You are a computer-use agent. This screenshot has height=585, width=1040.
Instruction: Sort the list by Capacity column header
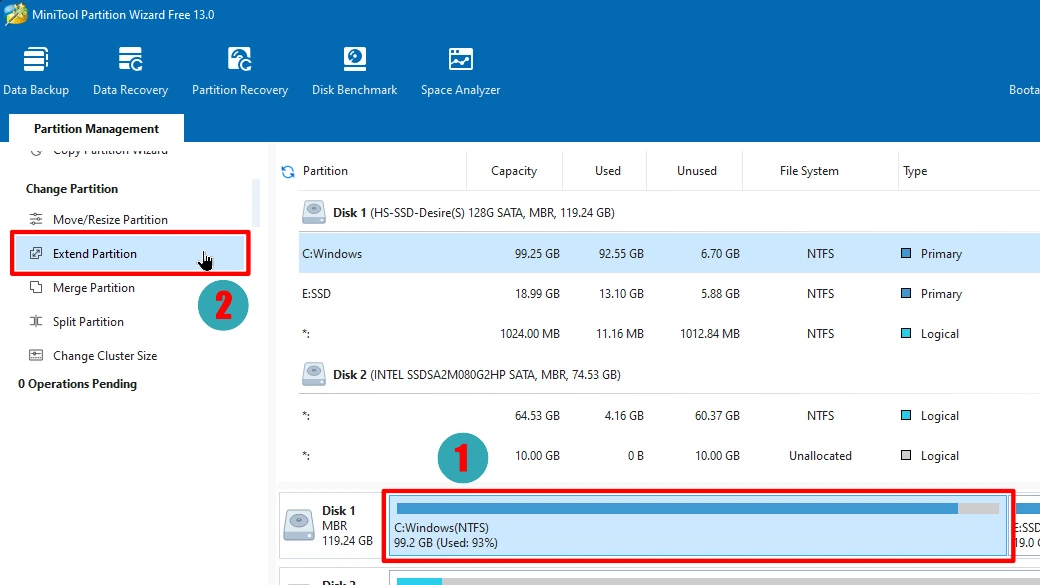(x=514, y=171)
